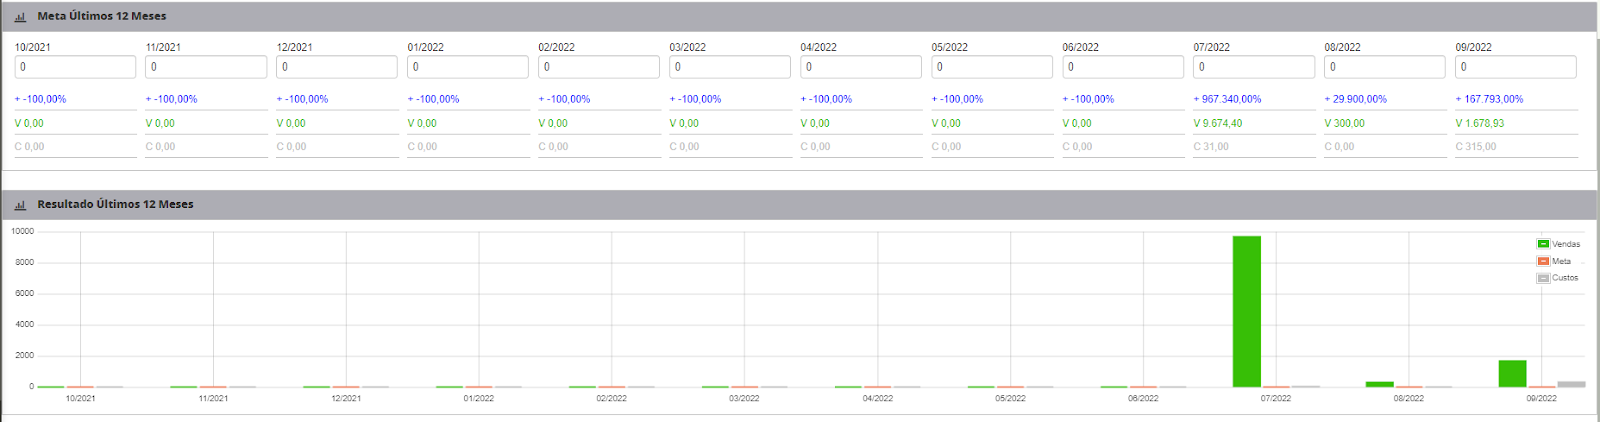The width and height of the screenshot is (1600, 422).
Task: Click the chart icon beside Meta Últimos 12 Meses
Action: click(x=20, y=17)
